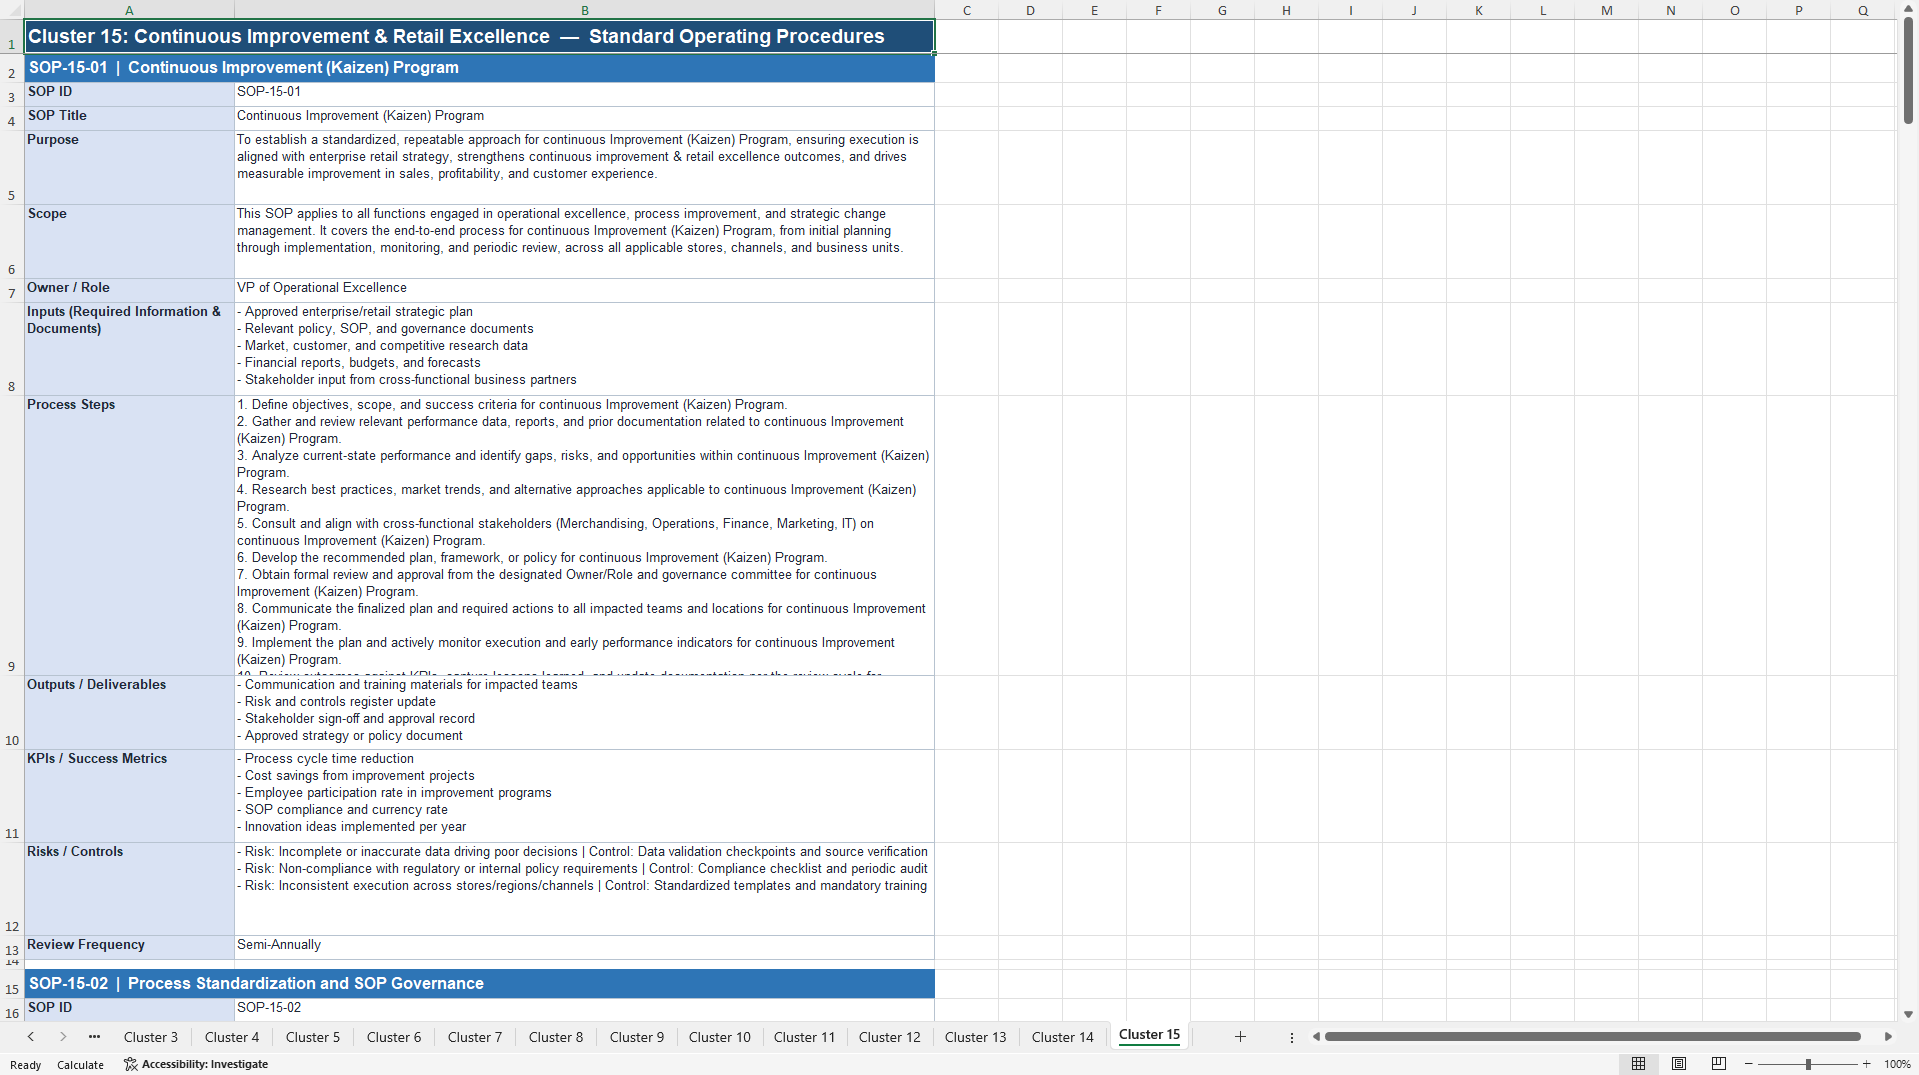Screen dimensions: 1919x1075
Task: Select the 'Purpose' label cell
Action: point(129,167)
